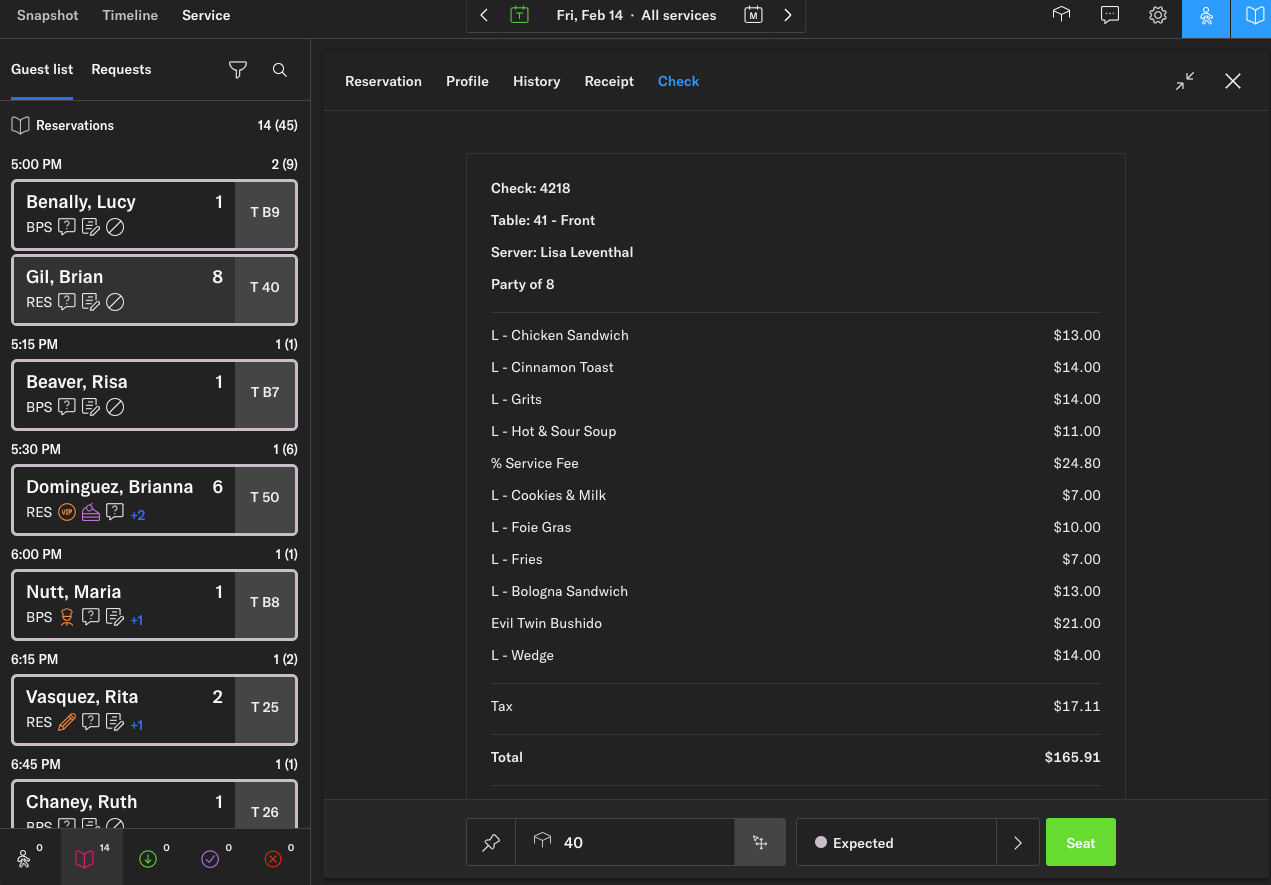Expand the Expected status dropdown
The height and width of the screenshot is (885, 1271).
(1017, 842)
